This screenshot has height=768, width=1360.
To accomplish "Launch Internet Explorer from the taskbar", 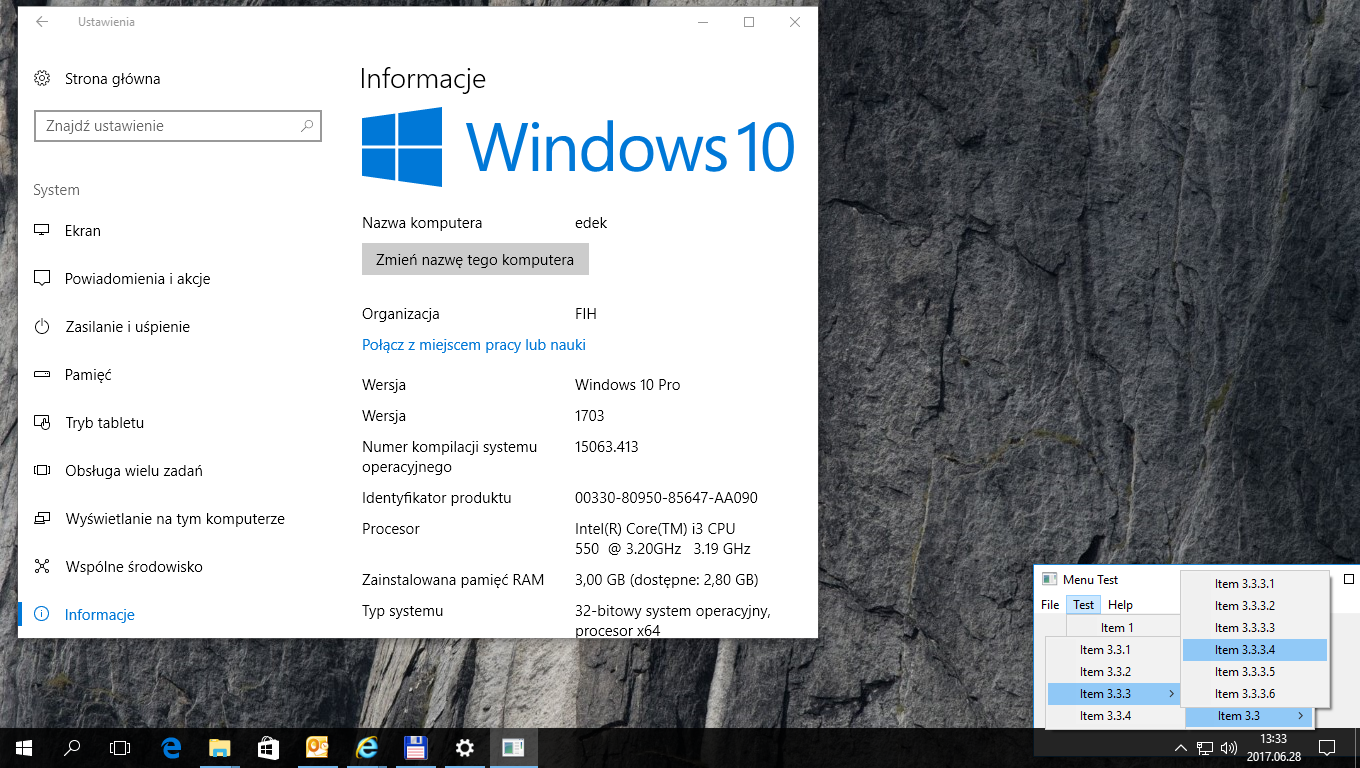I will point(367,747).
